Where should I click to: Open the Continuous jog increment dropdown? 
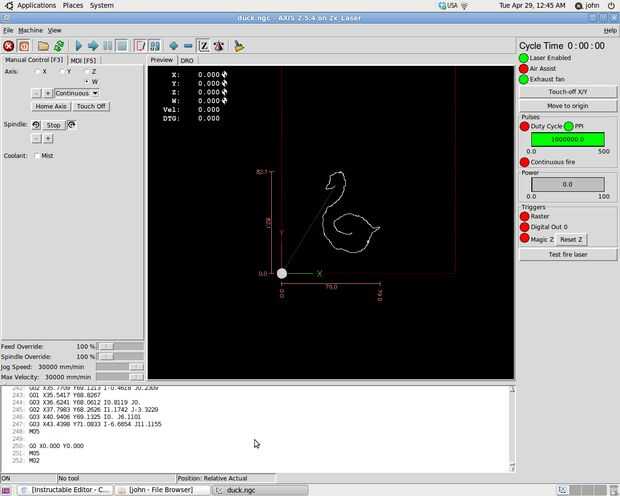pos(77,93)
